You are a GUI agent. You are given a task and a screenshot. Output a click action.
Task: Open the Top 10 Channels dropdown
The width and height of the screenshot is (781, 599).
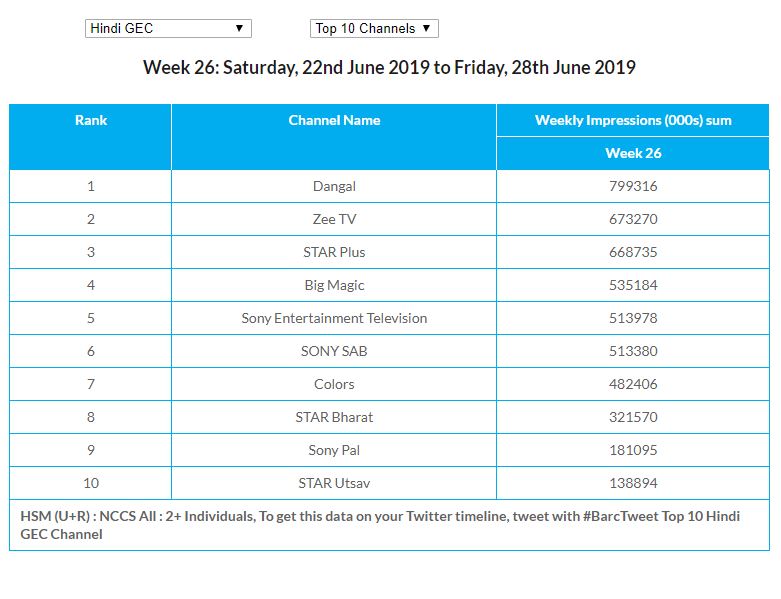(374, 29)
